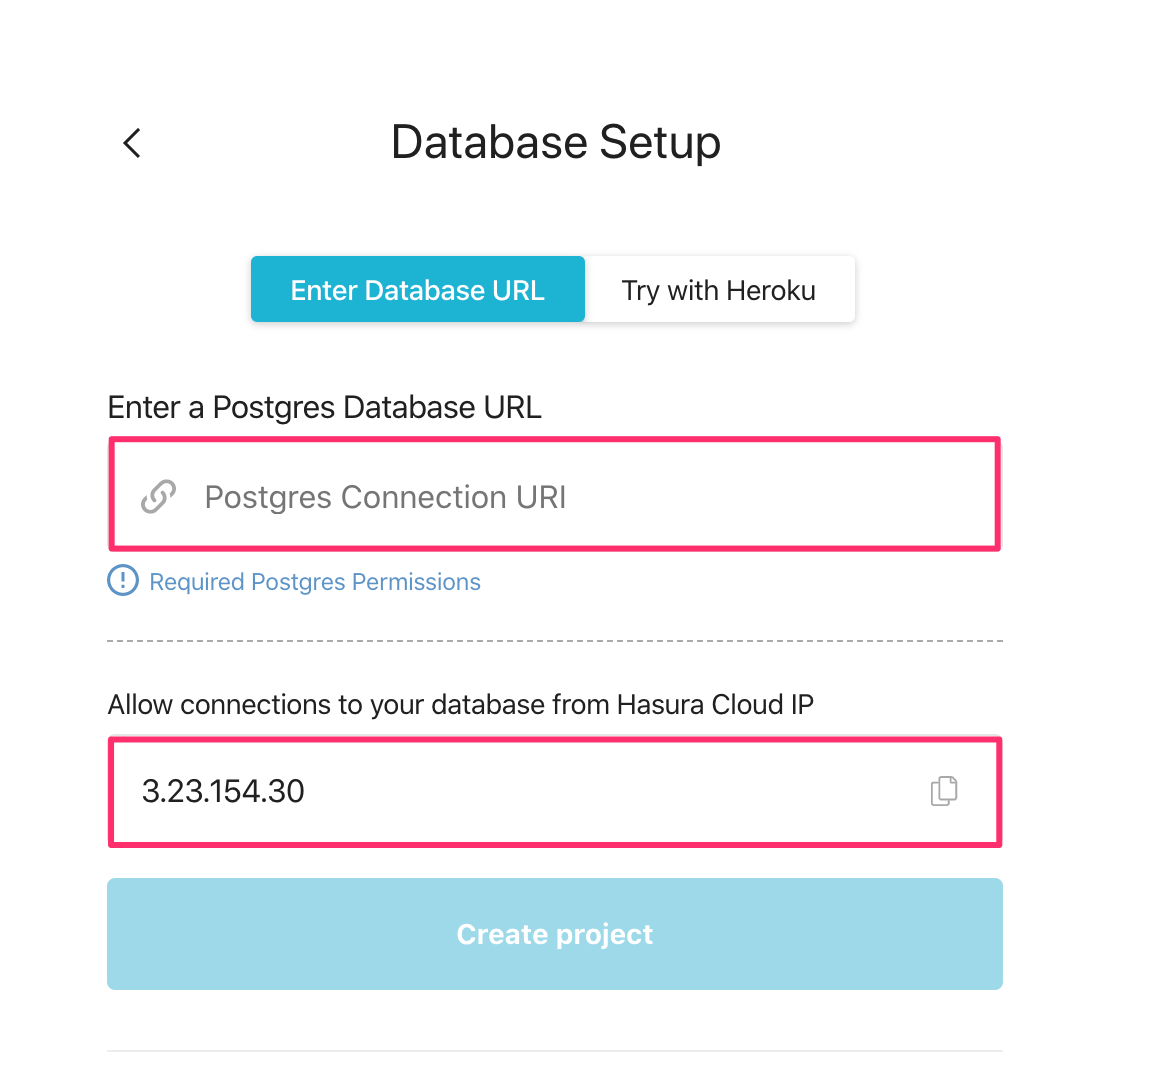Click the dashed divider line

point(555,641)
